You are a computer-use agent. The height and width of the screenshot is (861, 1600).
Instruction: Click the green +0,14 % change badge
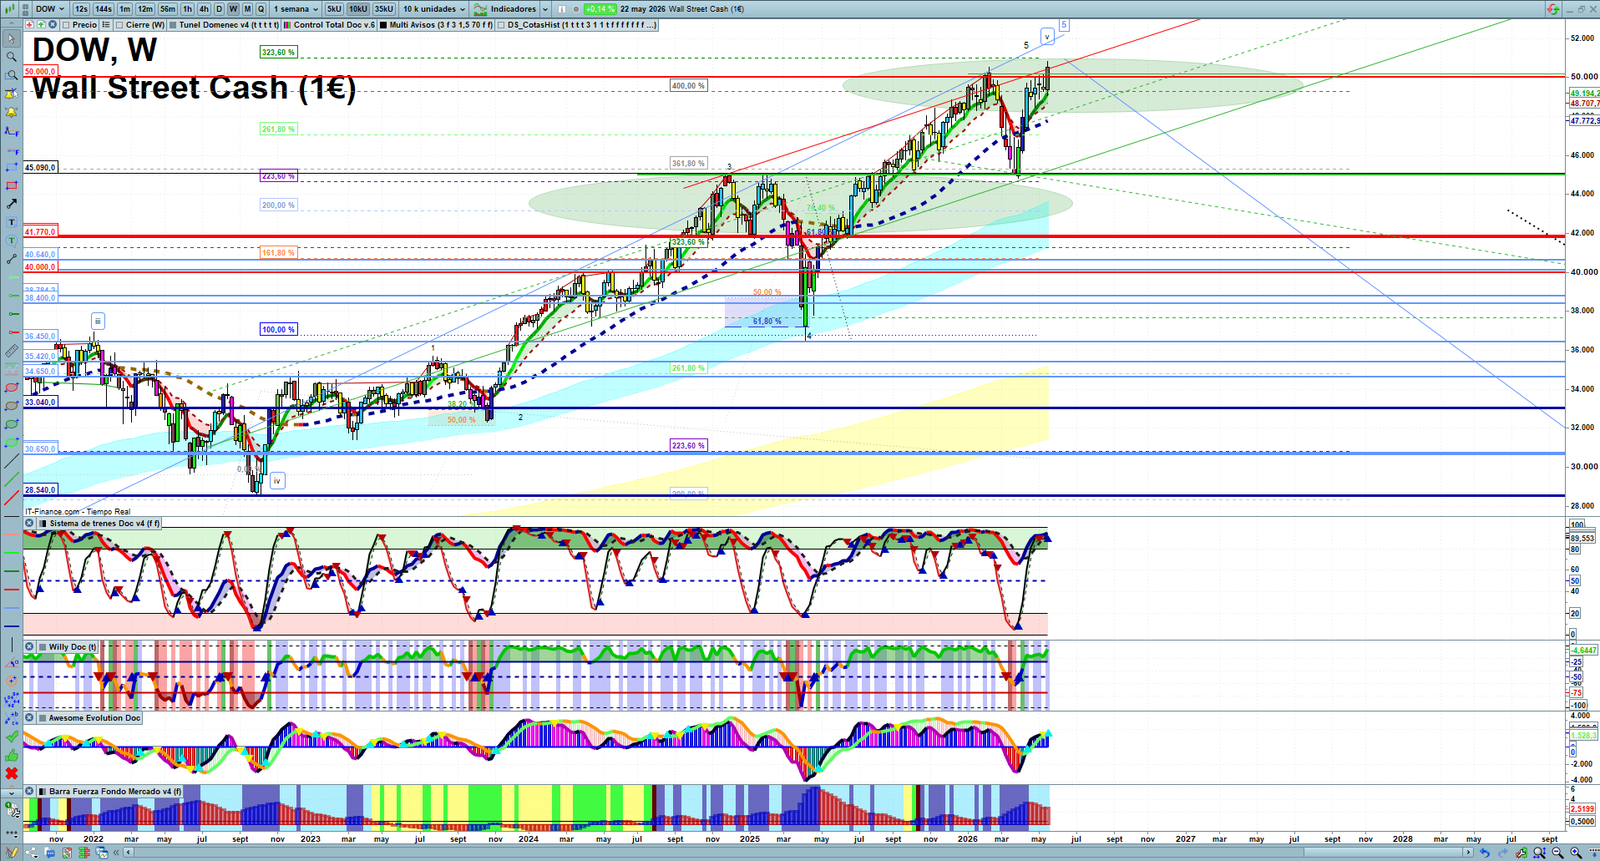[x=600, y=9]
